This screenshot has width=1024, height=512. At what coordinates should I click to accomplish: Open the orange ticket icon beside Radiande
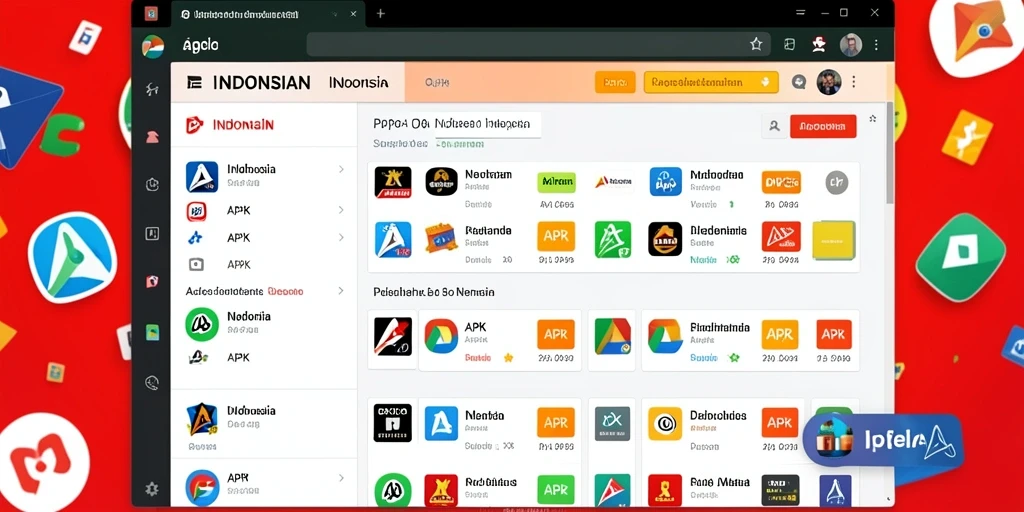click(x=440, y=238)
